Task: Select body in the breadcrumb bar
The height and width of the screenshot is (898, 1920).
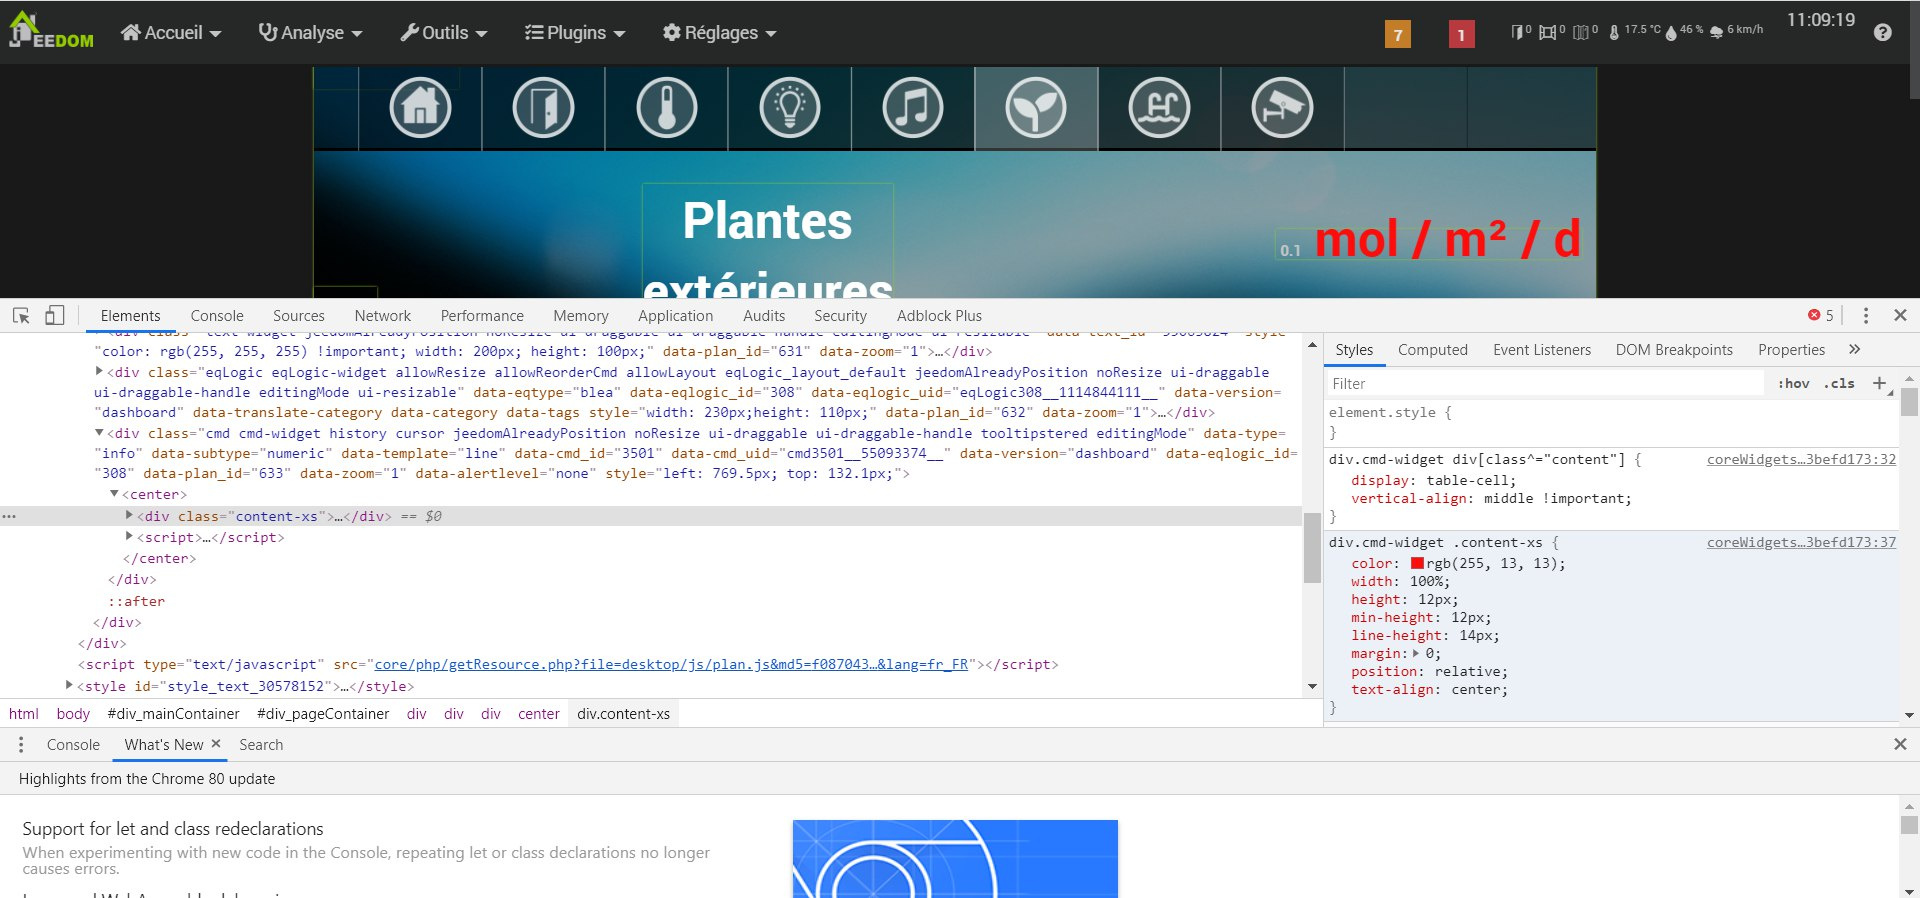Action: coord(73,713)
